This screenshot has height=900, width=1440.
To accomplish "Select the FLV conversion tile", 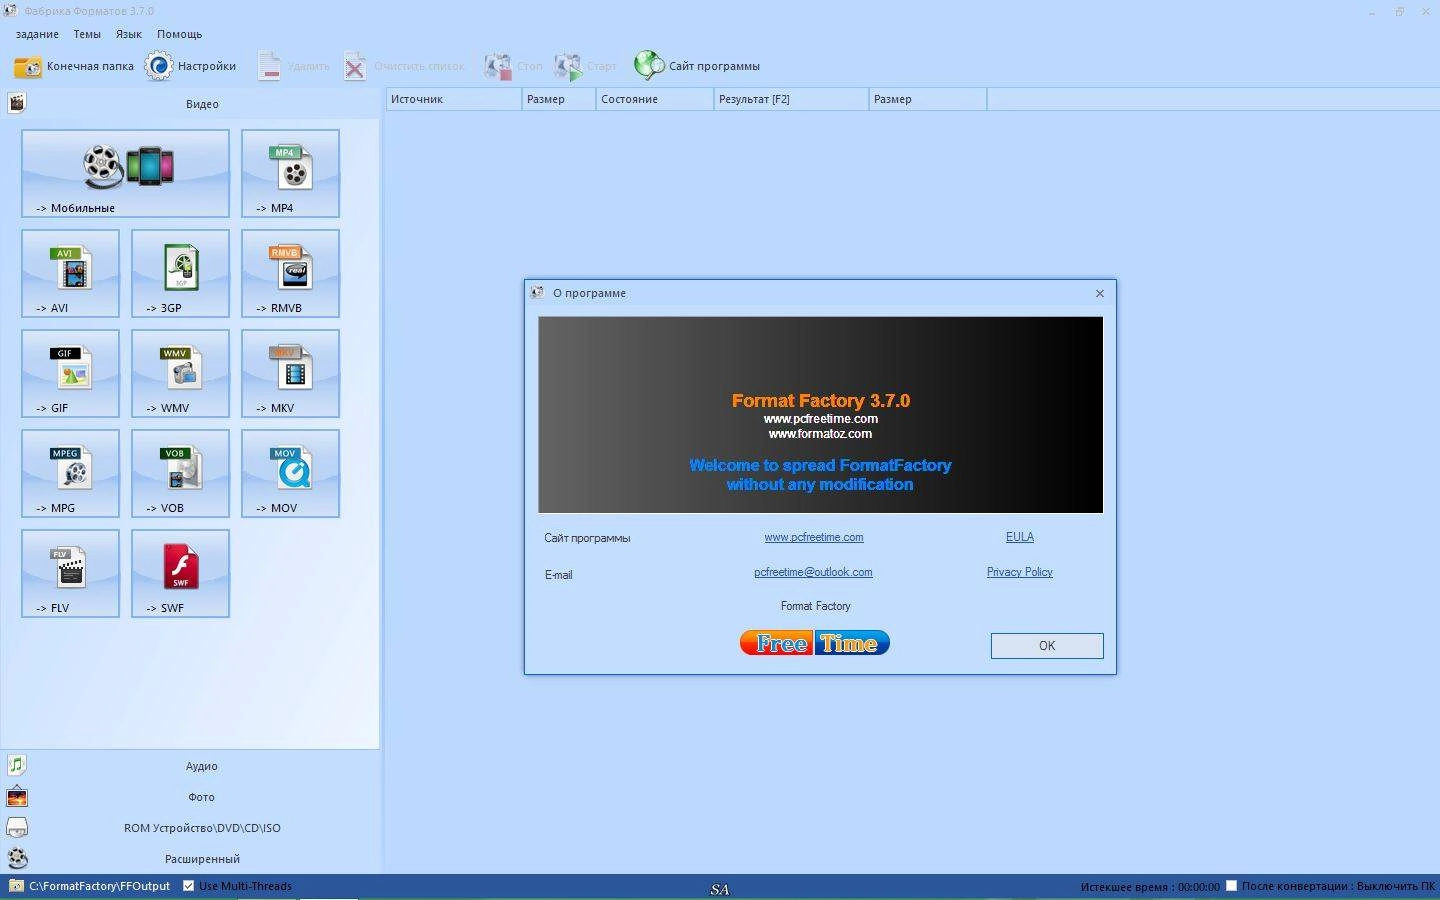I will click(x=70, y=573).
